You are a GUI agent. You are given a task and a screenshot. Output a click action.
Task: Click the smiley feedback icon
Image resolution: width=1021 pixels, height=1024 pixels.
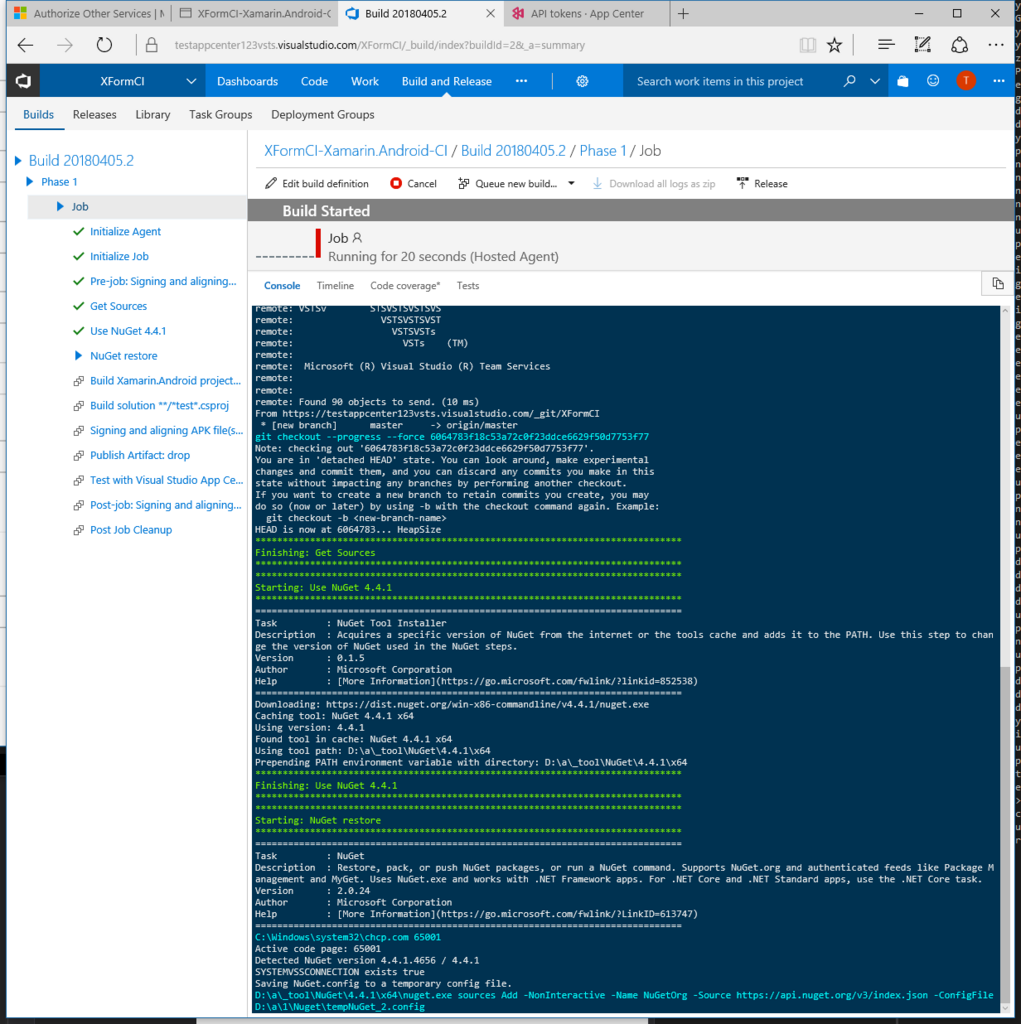[933, 81]
